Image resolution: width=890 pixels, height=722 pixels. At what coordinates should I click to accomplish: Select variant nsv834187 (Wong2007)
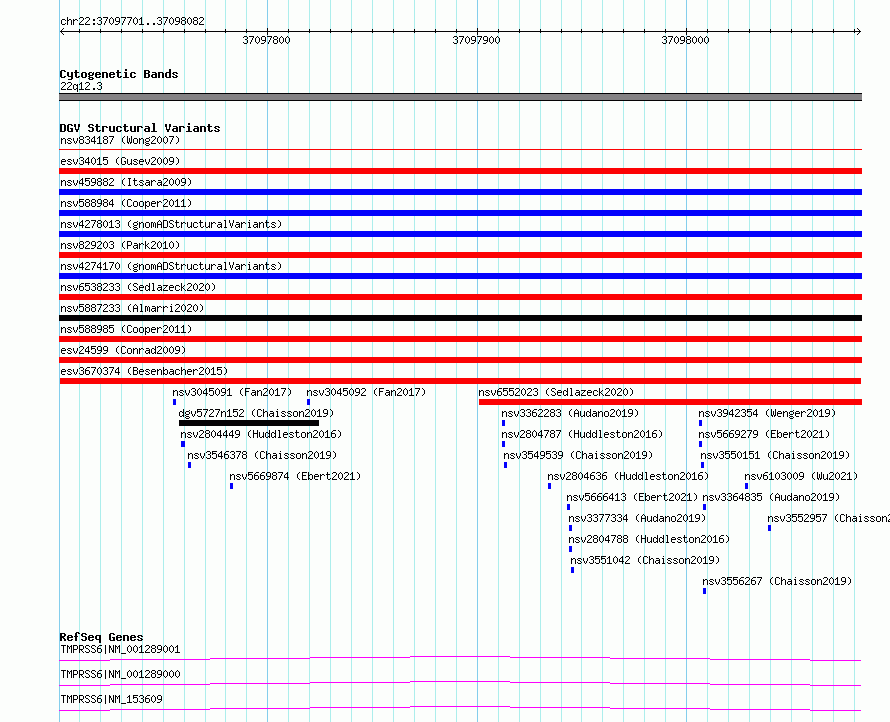click(x=120, y=140)
